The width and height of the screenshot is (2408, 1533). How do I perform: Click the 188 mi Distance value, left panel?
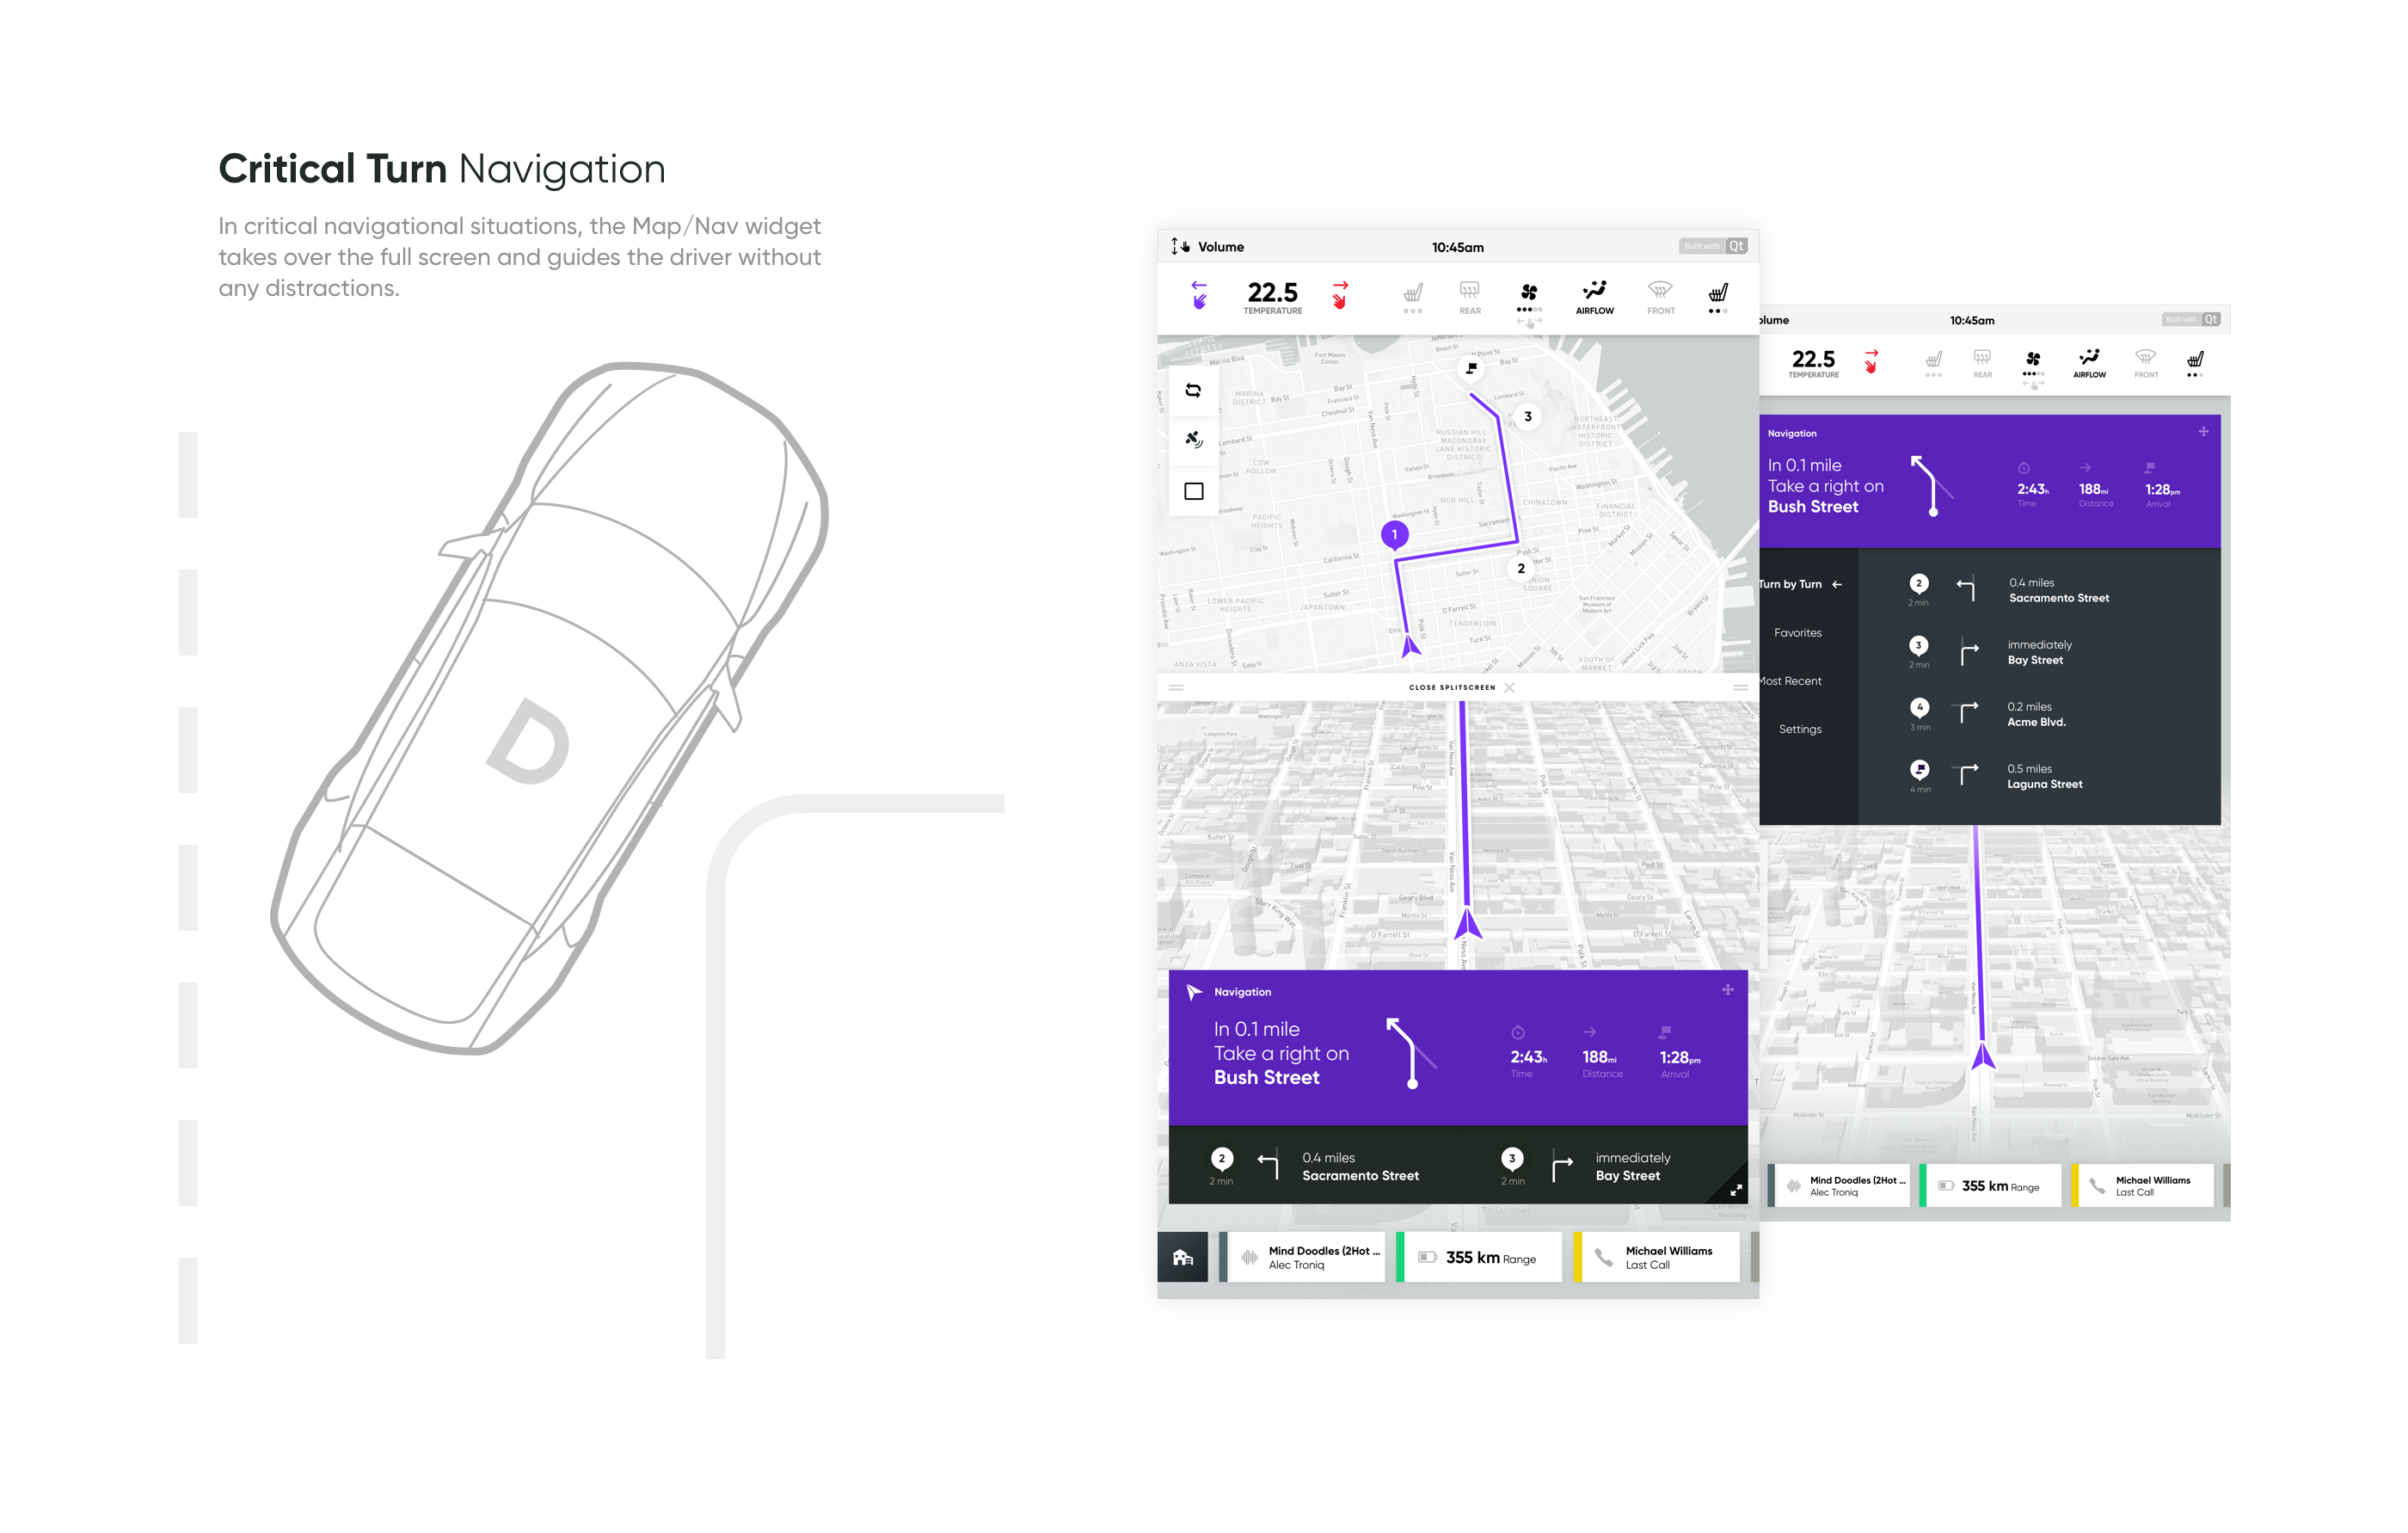[x=1601, y=1057]
